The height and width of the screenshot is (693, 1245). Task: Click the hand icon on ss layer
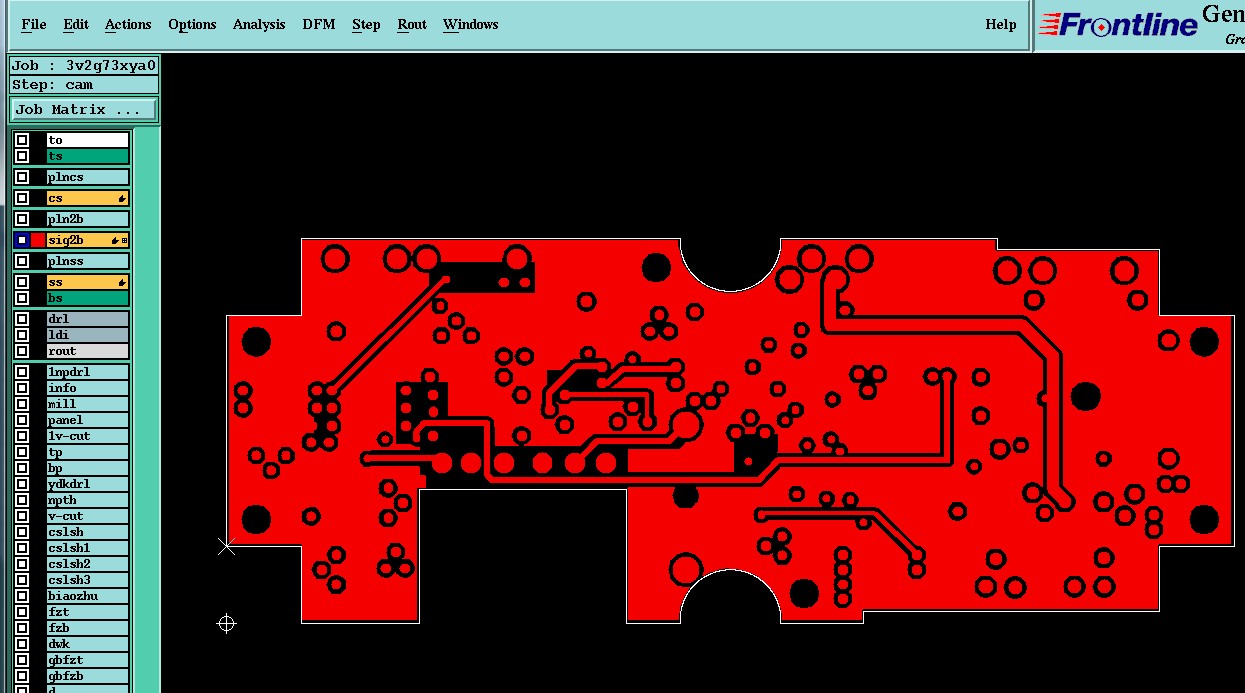point(122,282)
